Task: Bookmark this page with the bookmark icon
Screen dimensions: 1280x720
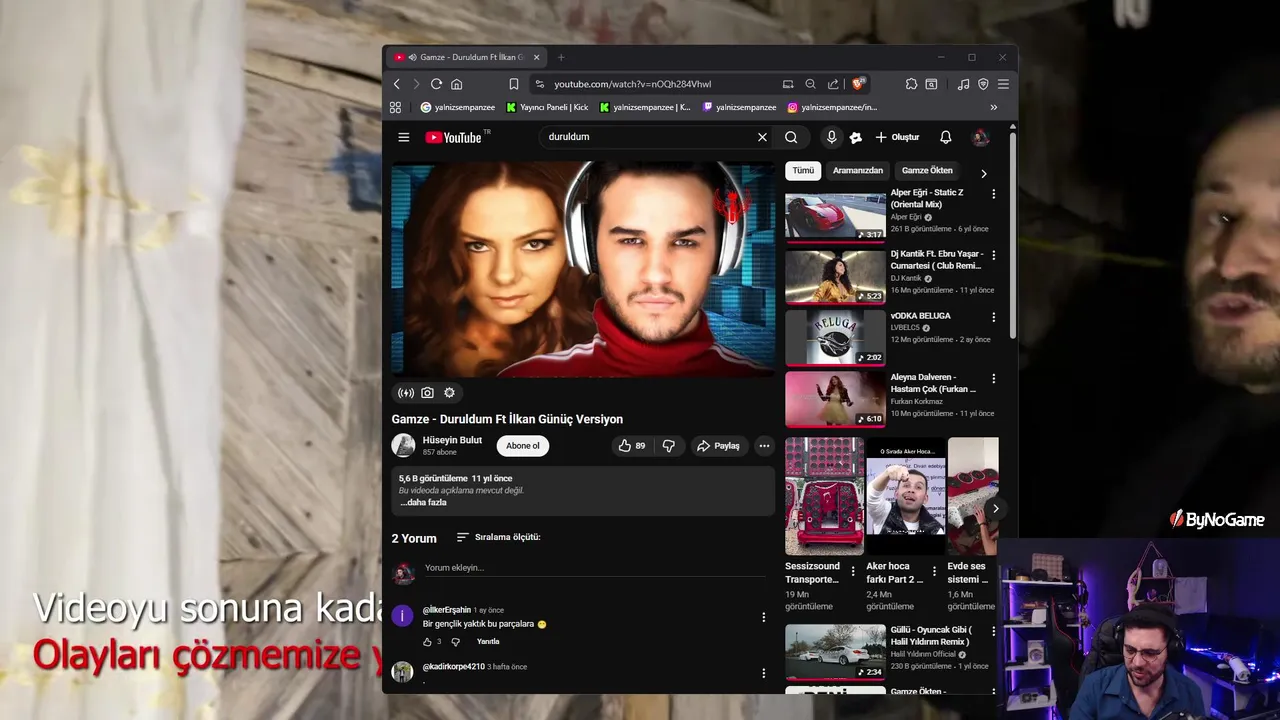Action: click(513, 84)
